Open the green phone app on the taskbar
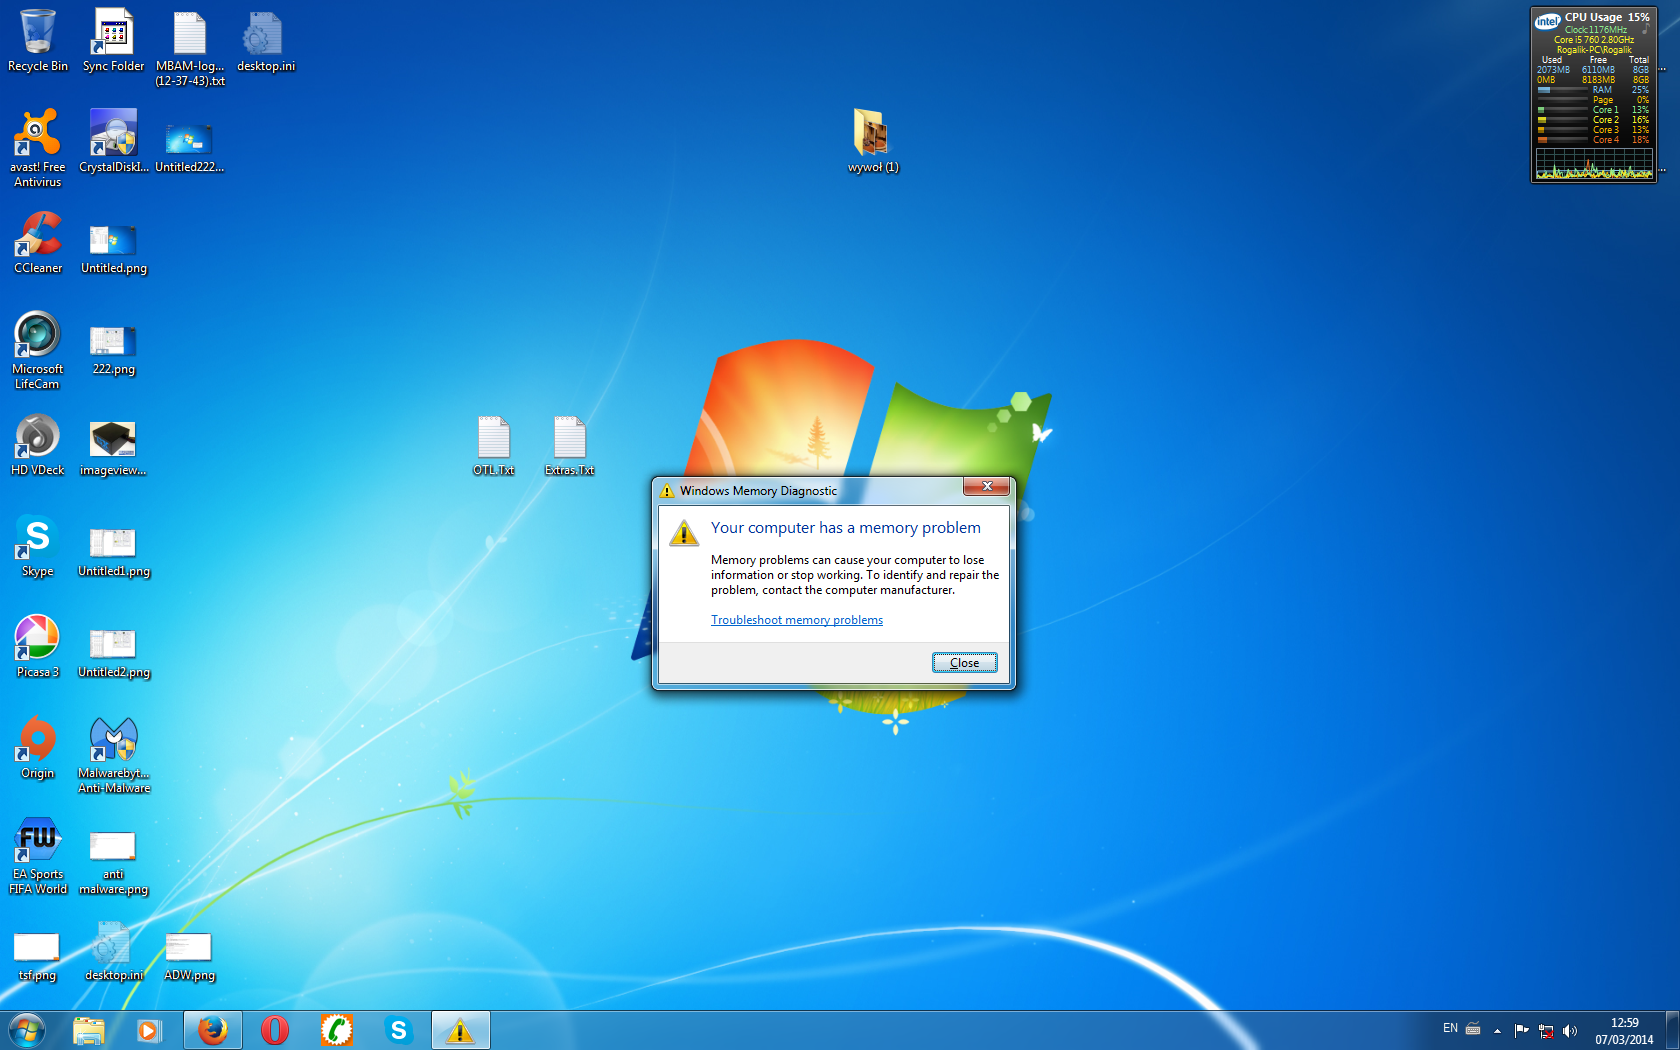The width and height of the screenshot is (1680, 1050). [x=337, y=1030]
